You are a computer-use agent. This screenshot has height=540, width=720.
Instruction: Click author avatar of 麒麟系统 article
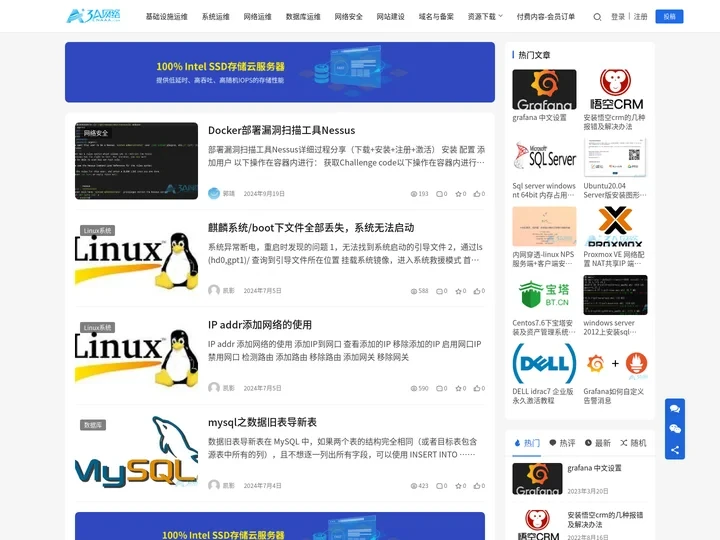click(x=214, y=291)
